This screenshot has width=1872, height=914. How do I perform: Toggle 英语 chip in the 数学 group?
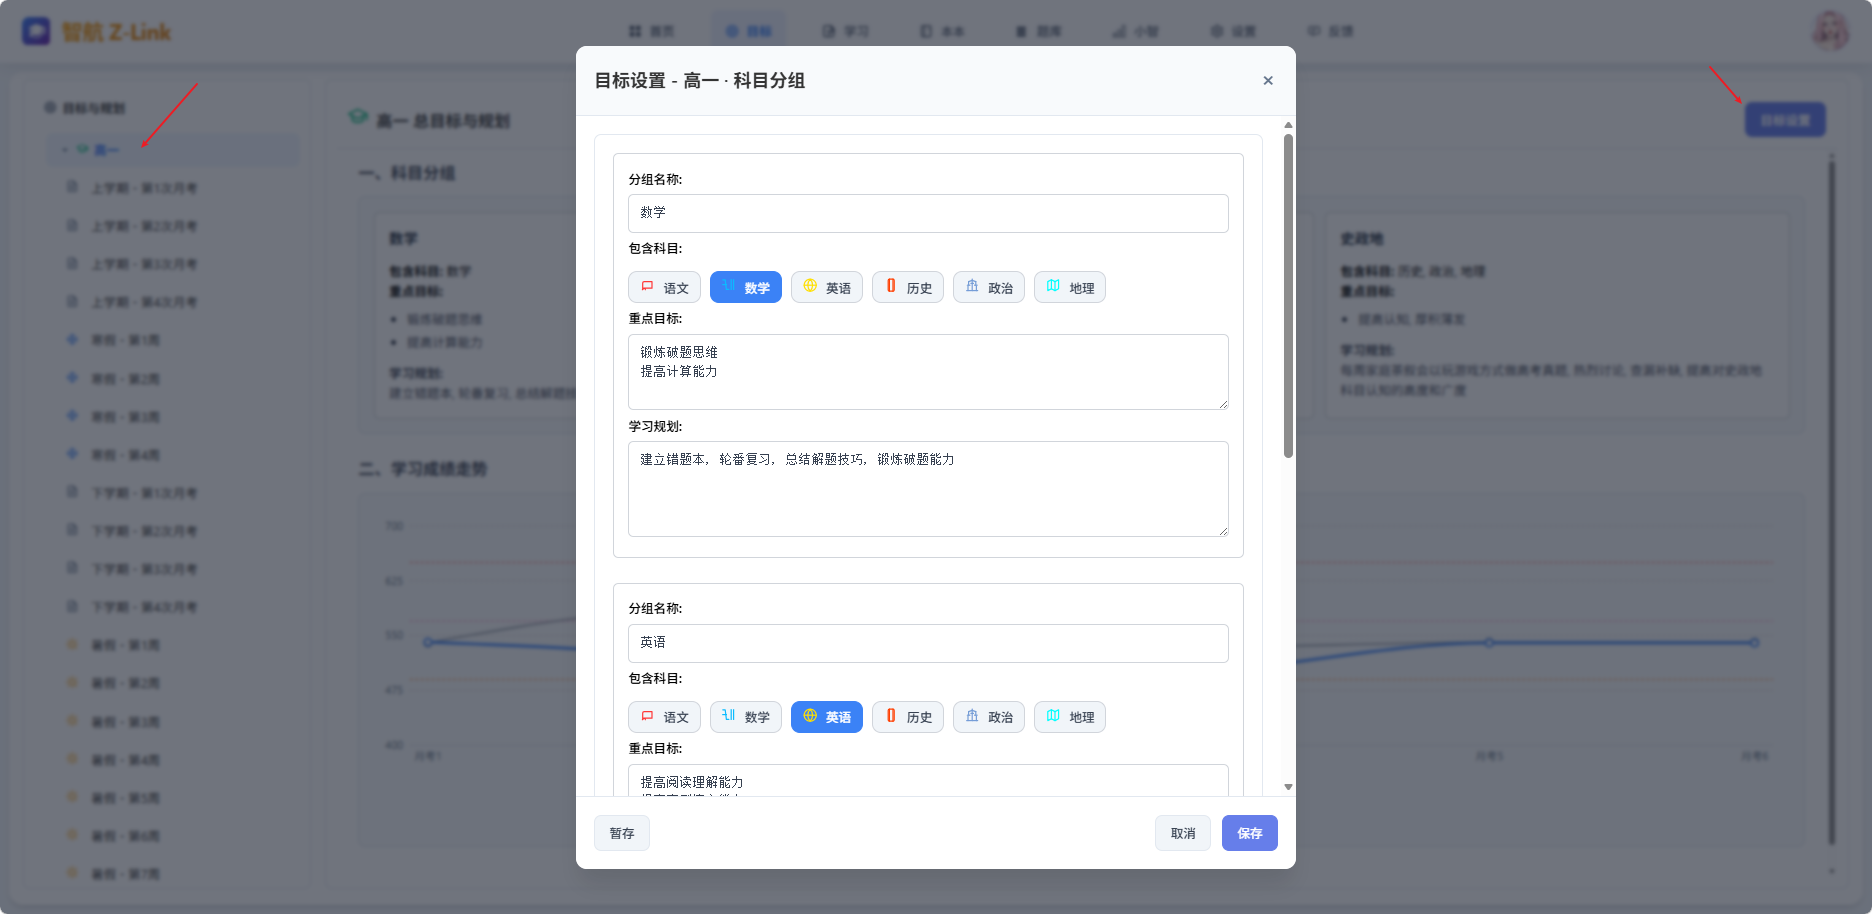pyautogui.click(x=827, y=288)
